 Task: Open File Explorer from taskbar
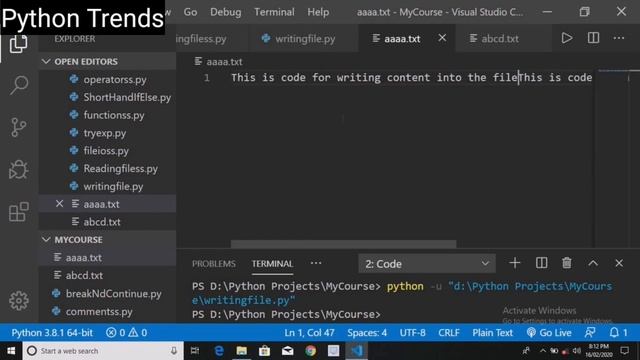pos(242,351)
